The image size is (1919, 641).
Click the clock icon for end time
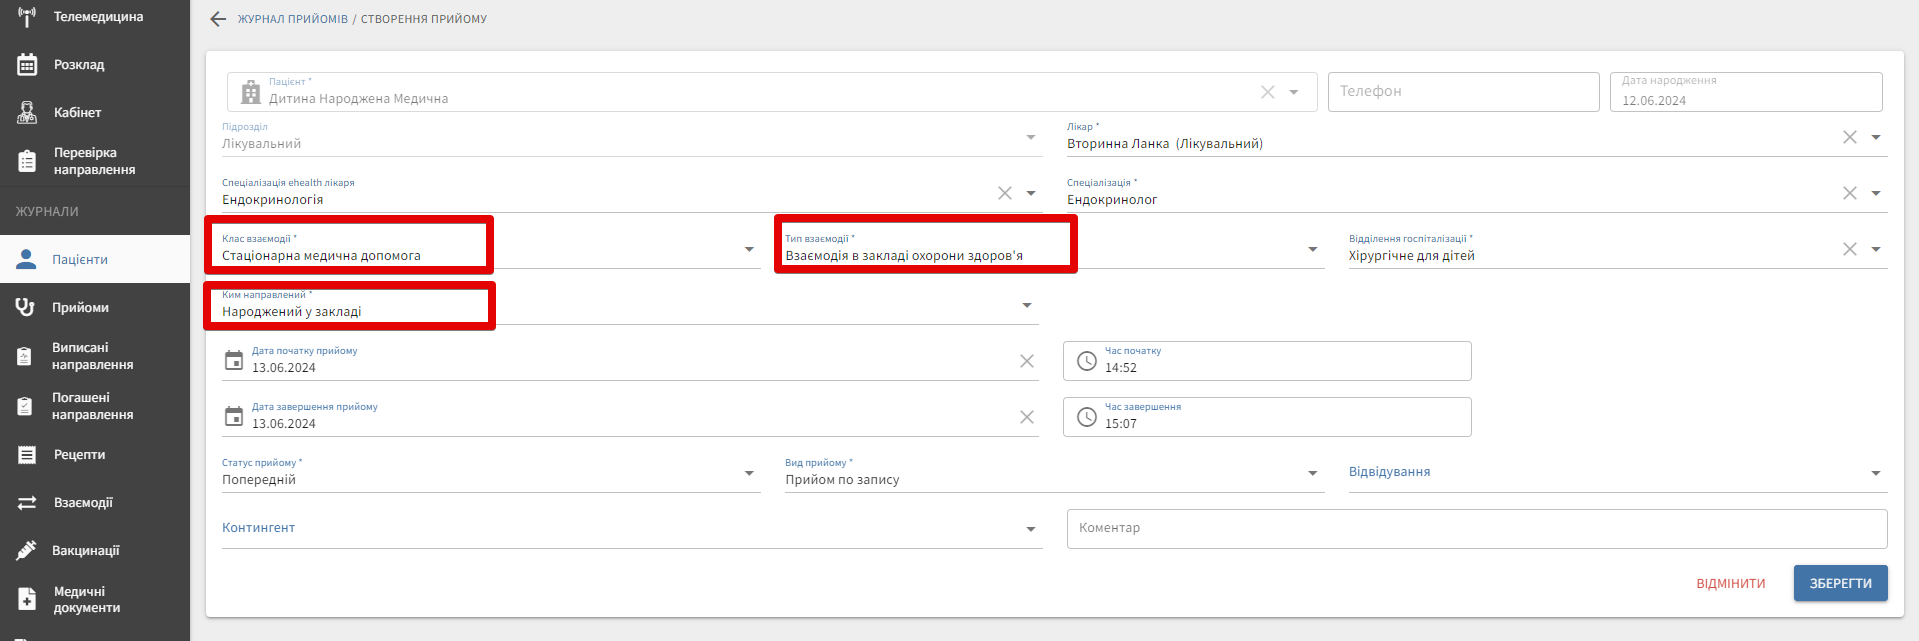[1087, 417]
